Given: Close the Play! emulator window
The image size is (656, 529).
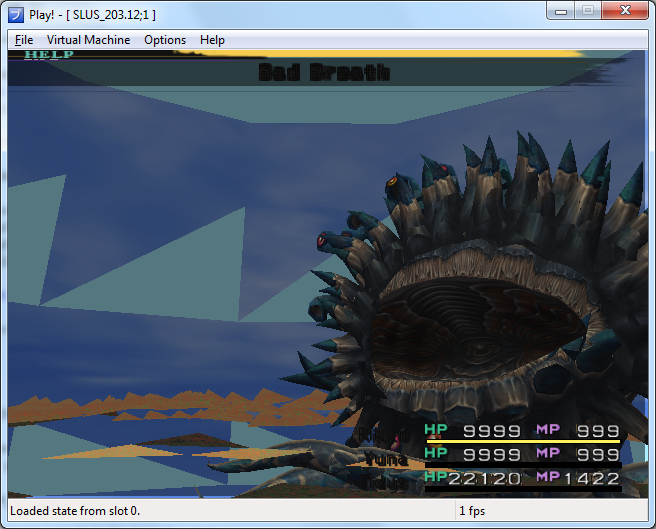Looking at the screenshot, I should (x=625, y=10).
